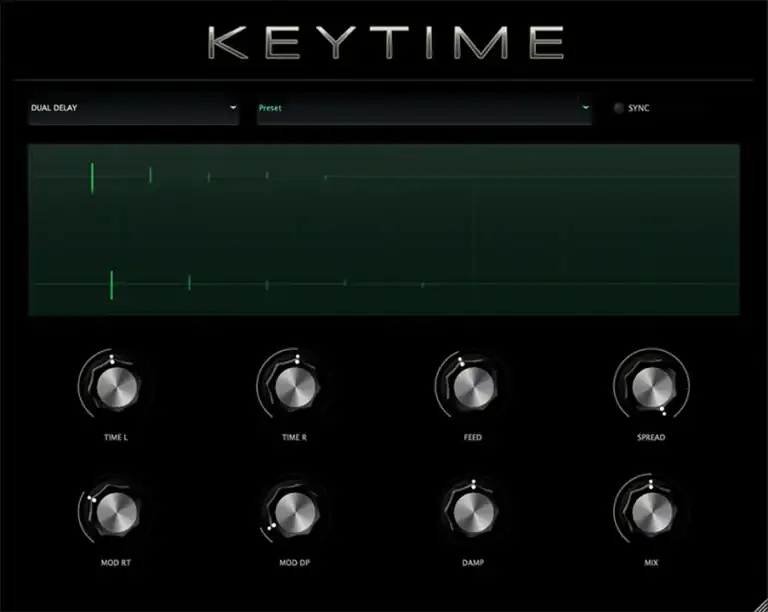Click the TIME L label
Image resolution: width=768 pixels, height=612 pixels.
tap(116, 437)
